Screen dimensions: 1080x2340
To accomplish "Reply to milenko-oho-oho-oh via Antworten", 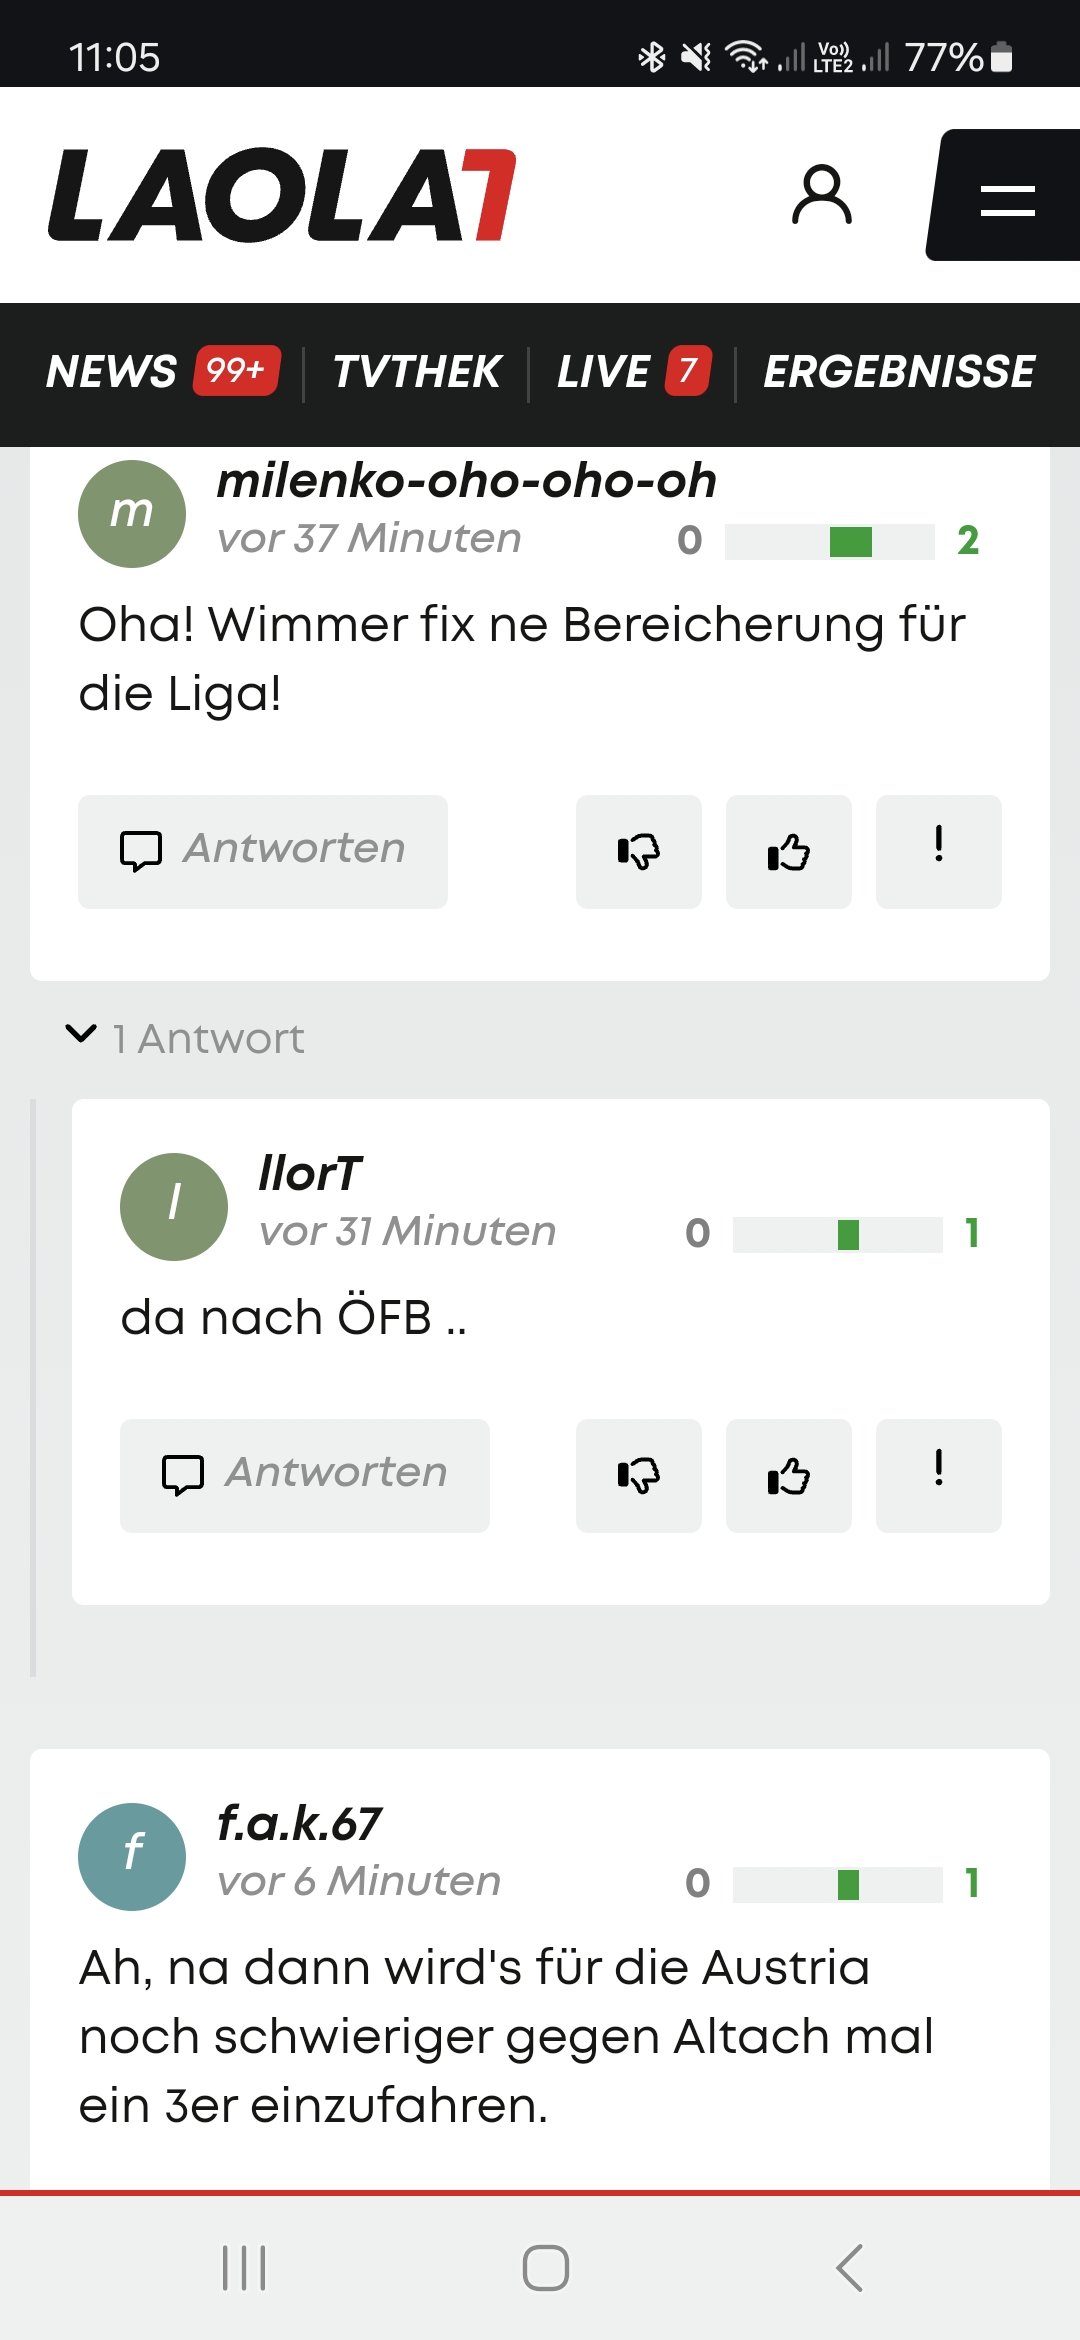I will 263,852.
